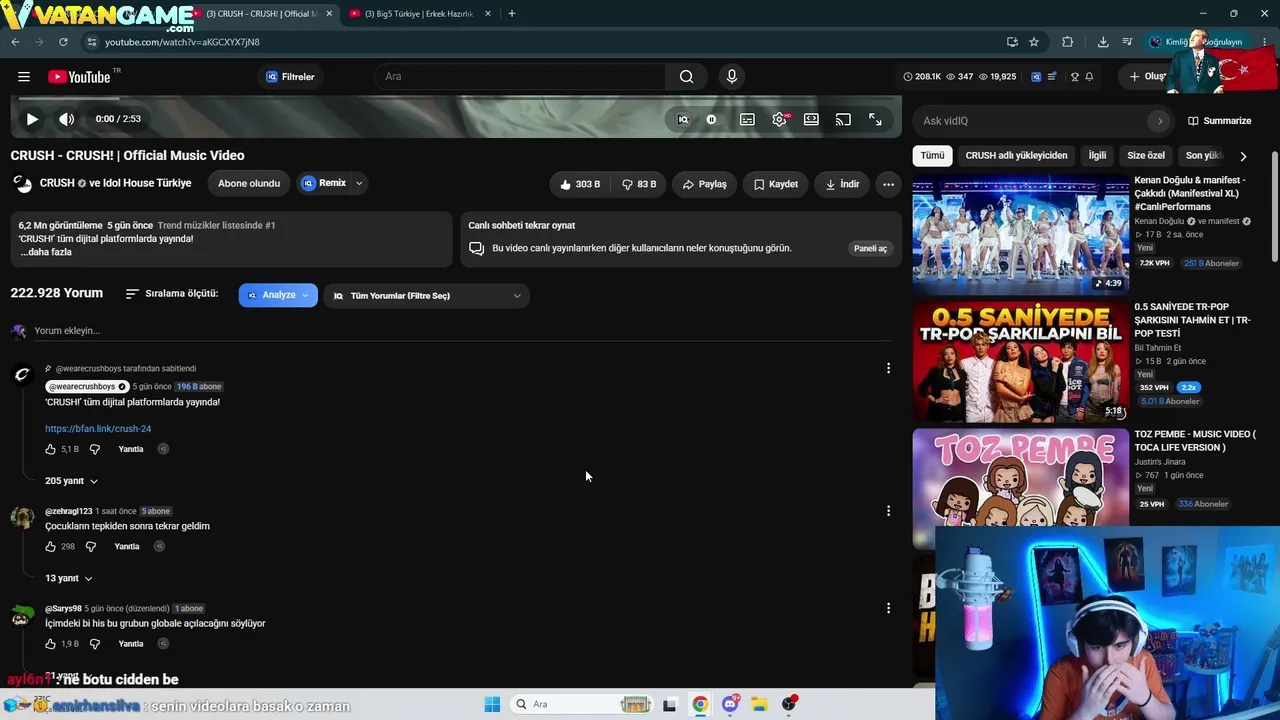Screen dimensions: 1280x720
Task: Open options menu for @Sarys98 comment
Action: [888, 608]
